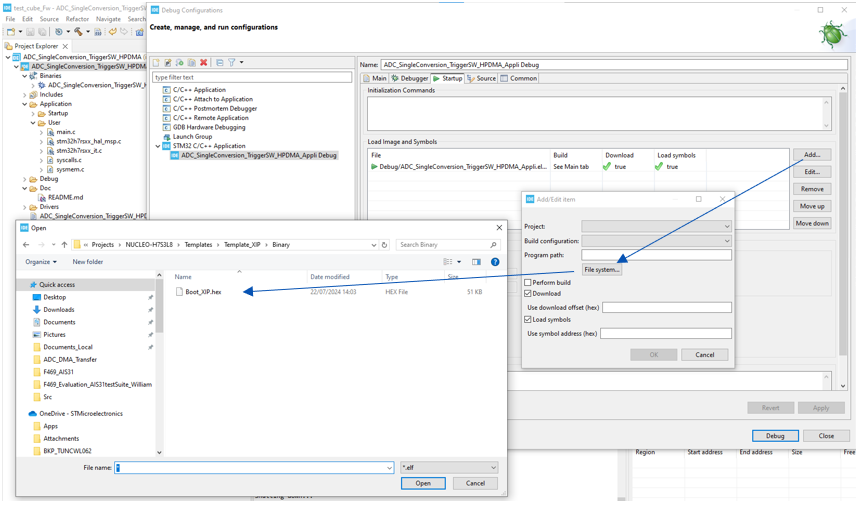
Task: Open Build configuration dropdown
Action: (x=727, y=241)
